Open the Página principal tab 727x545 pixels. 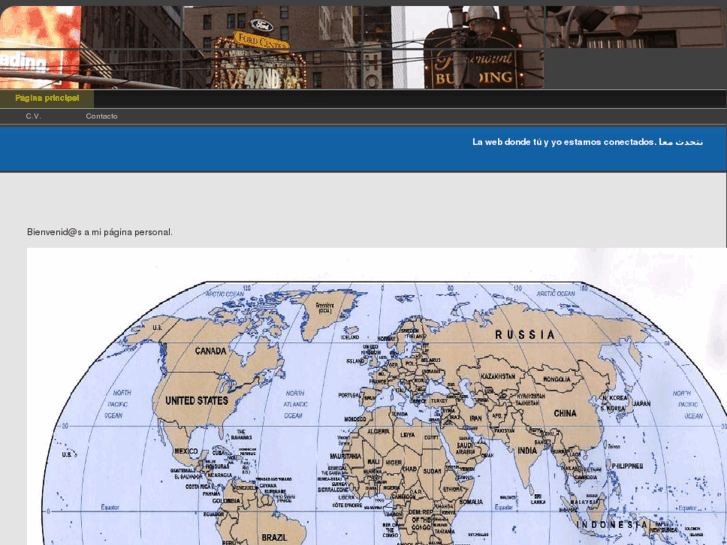pos(47,98)
